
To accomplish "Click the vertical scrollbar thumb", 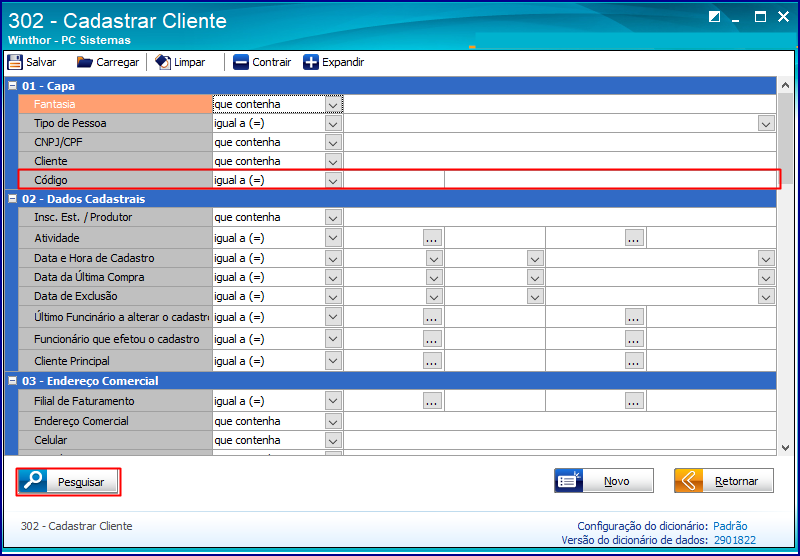I will [786, 139].
